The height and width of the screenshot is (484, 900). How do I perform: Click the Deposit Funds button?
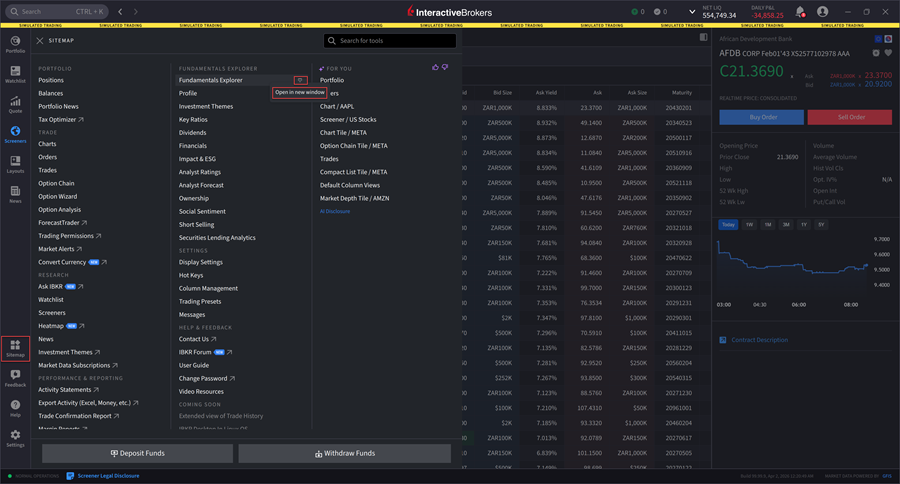click(137, 453)
